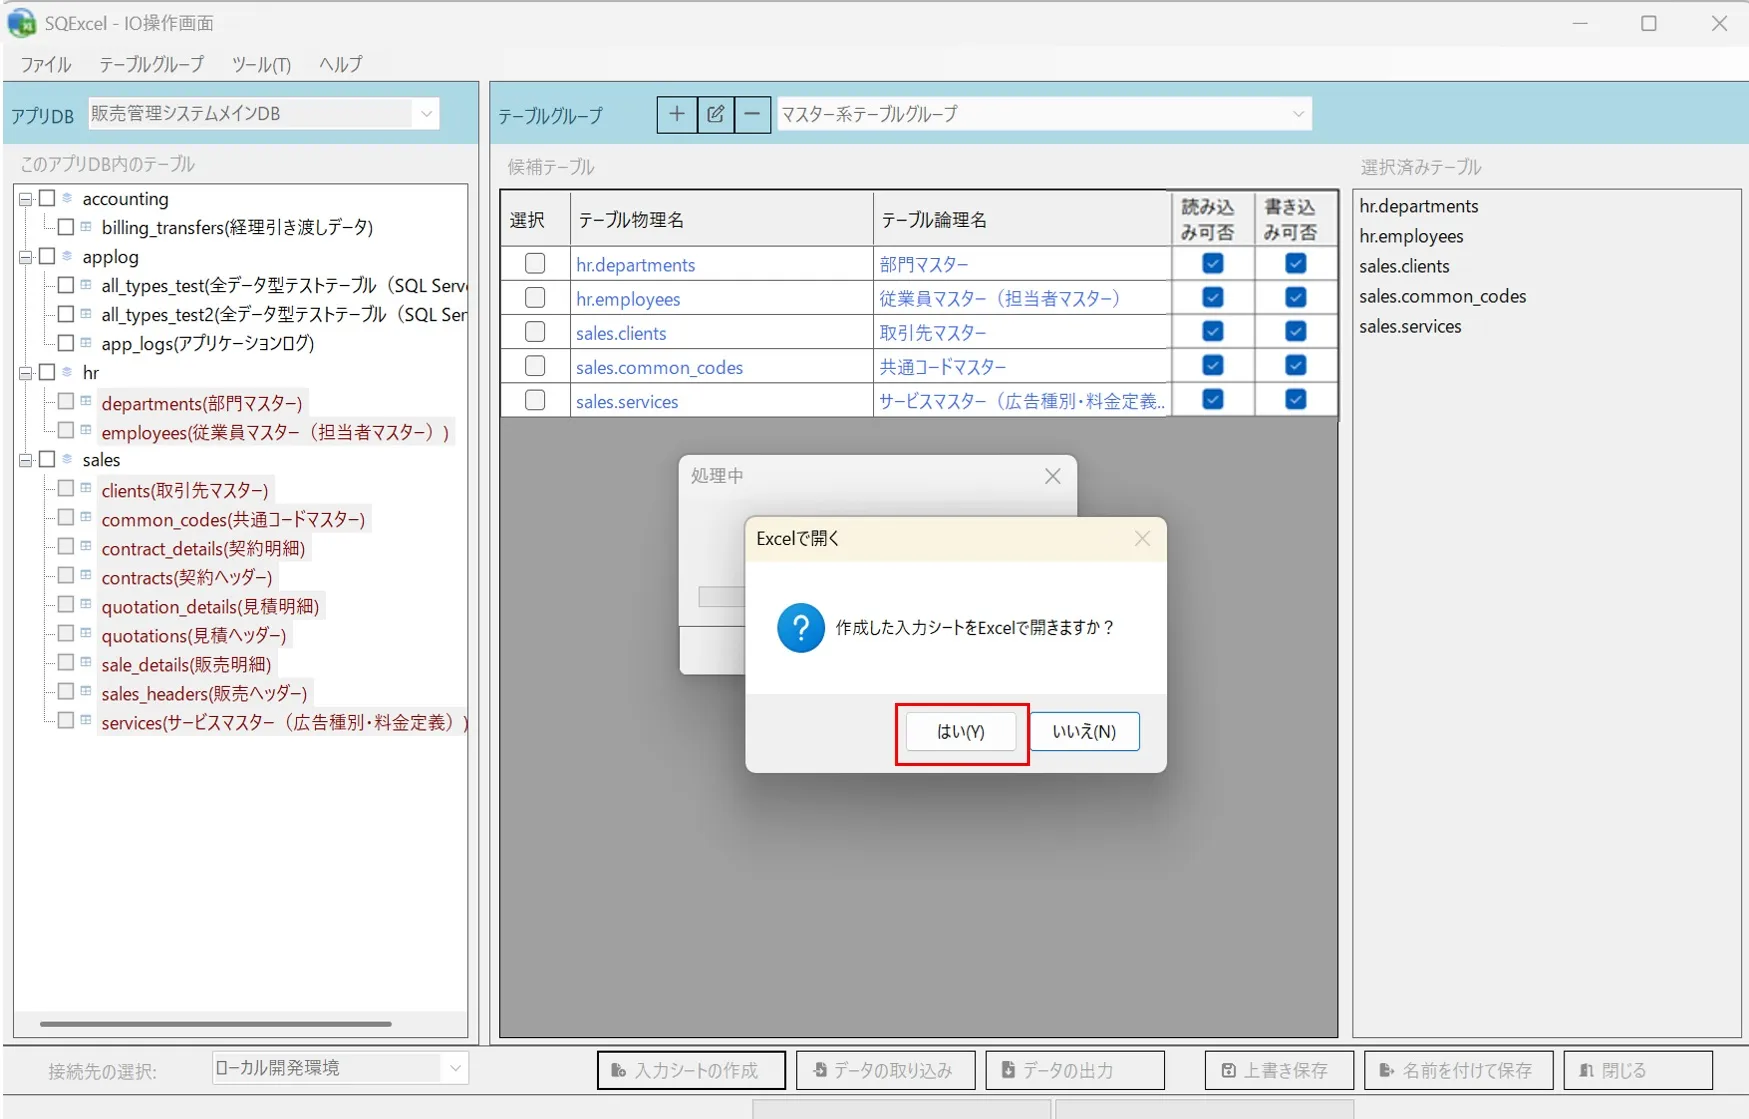Screen dimensions: 1749x1119
Task: Click the blue question mark dialog icon
Action: click(801, 628)
